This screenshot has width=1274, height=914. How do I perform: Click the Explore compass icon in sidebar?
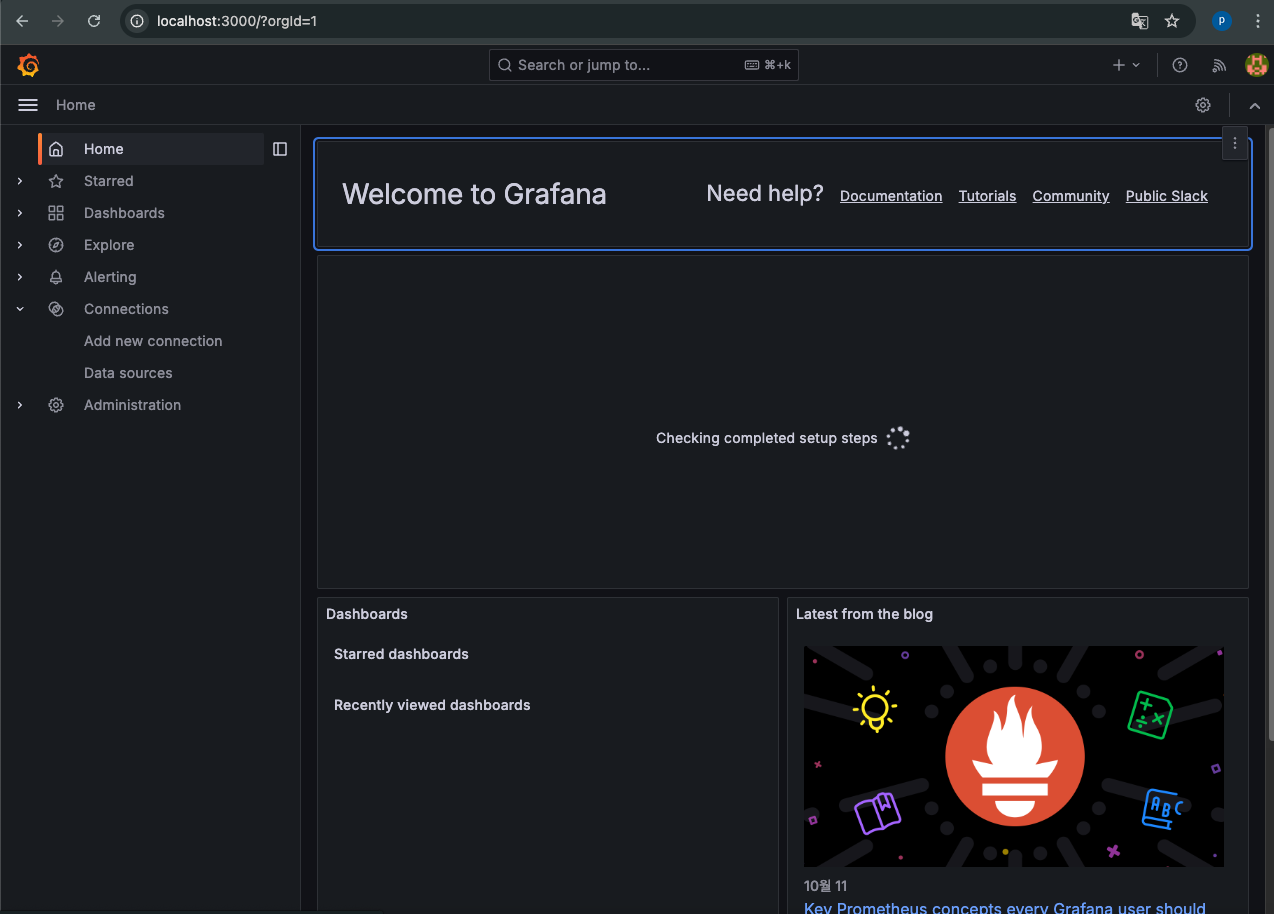pyautogui.click(x=56, y=245)
